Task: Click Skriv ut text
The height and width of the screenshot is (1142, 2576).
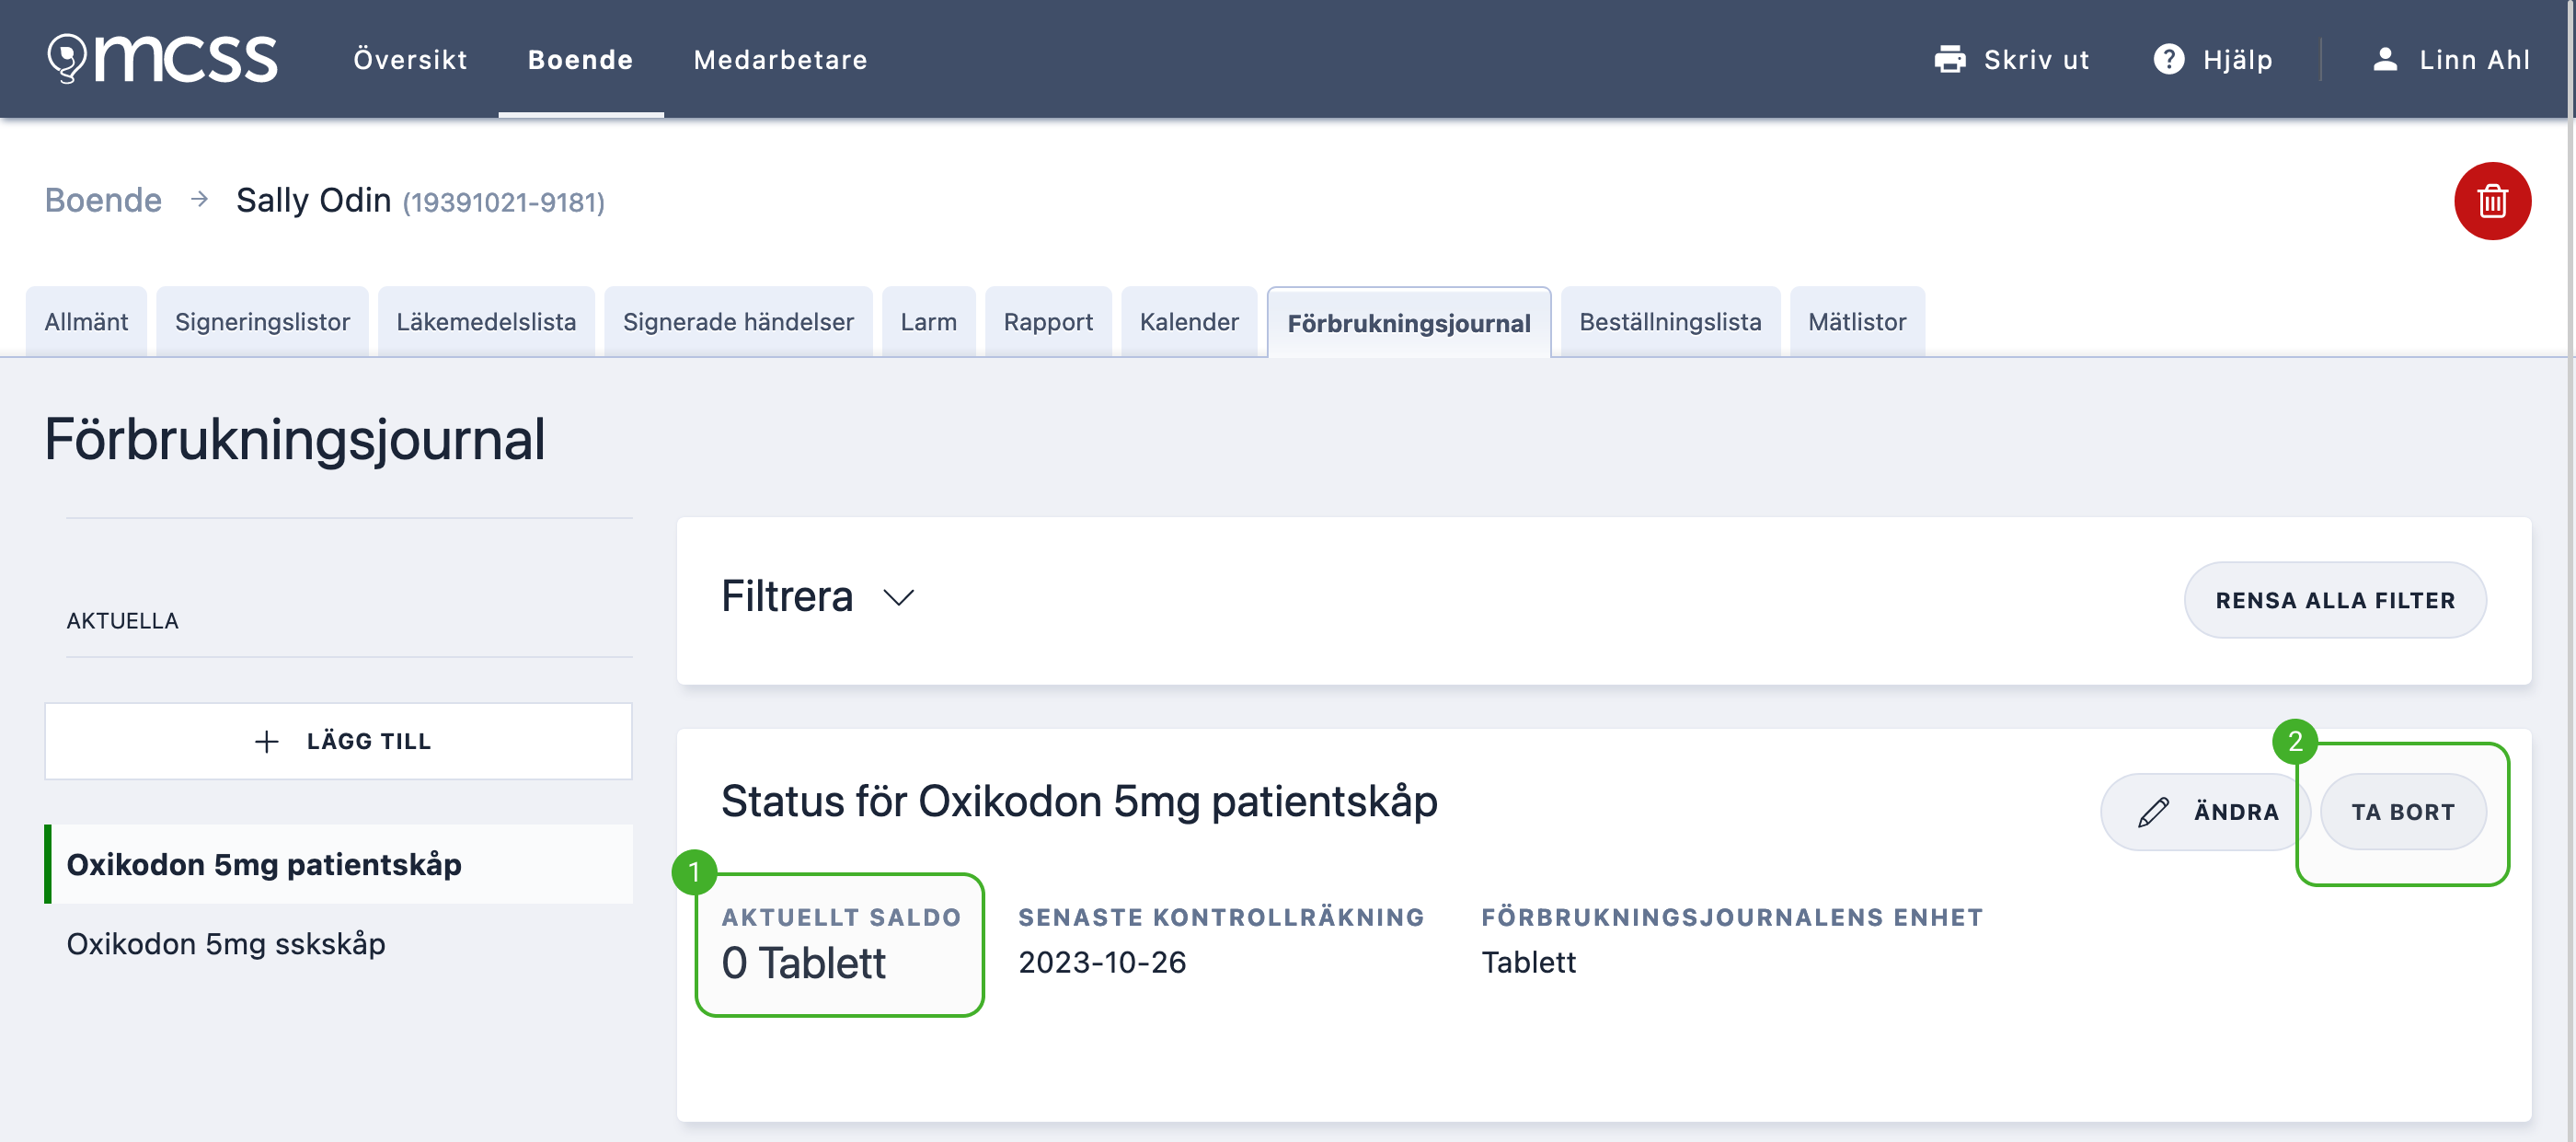Action: (2036, 59)
